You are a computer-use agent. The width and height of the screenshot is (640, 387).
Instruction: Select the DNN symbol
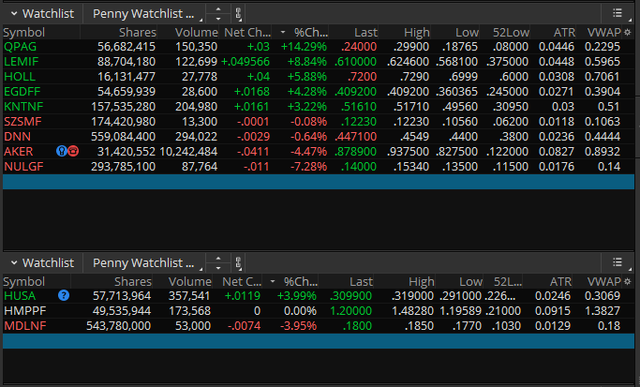coord(17,136)
